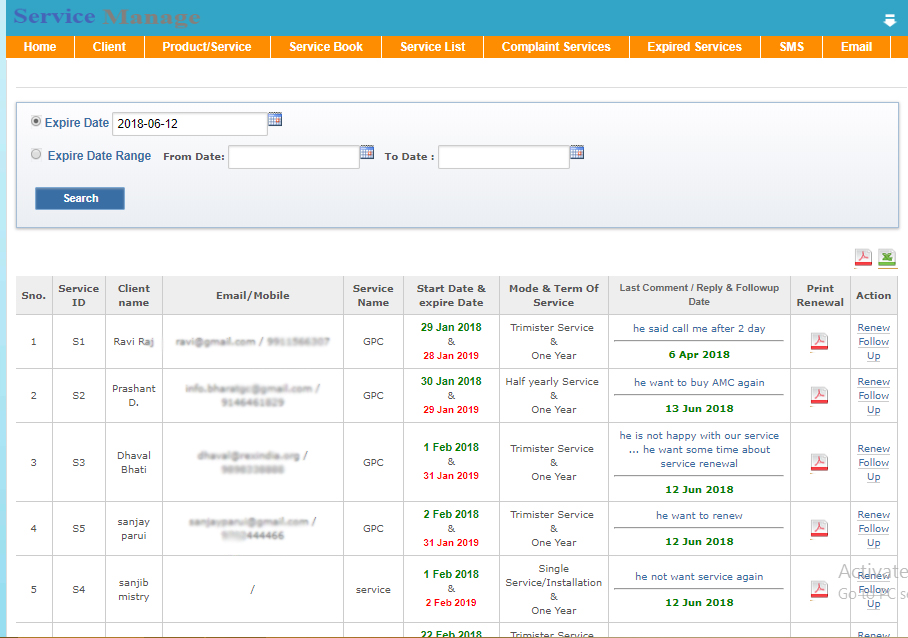This screenshot has width=908, height=638.
Task: Open the Complaint Services menu
Action: pos(556,47)
